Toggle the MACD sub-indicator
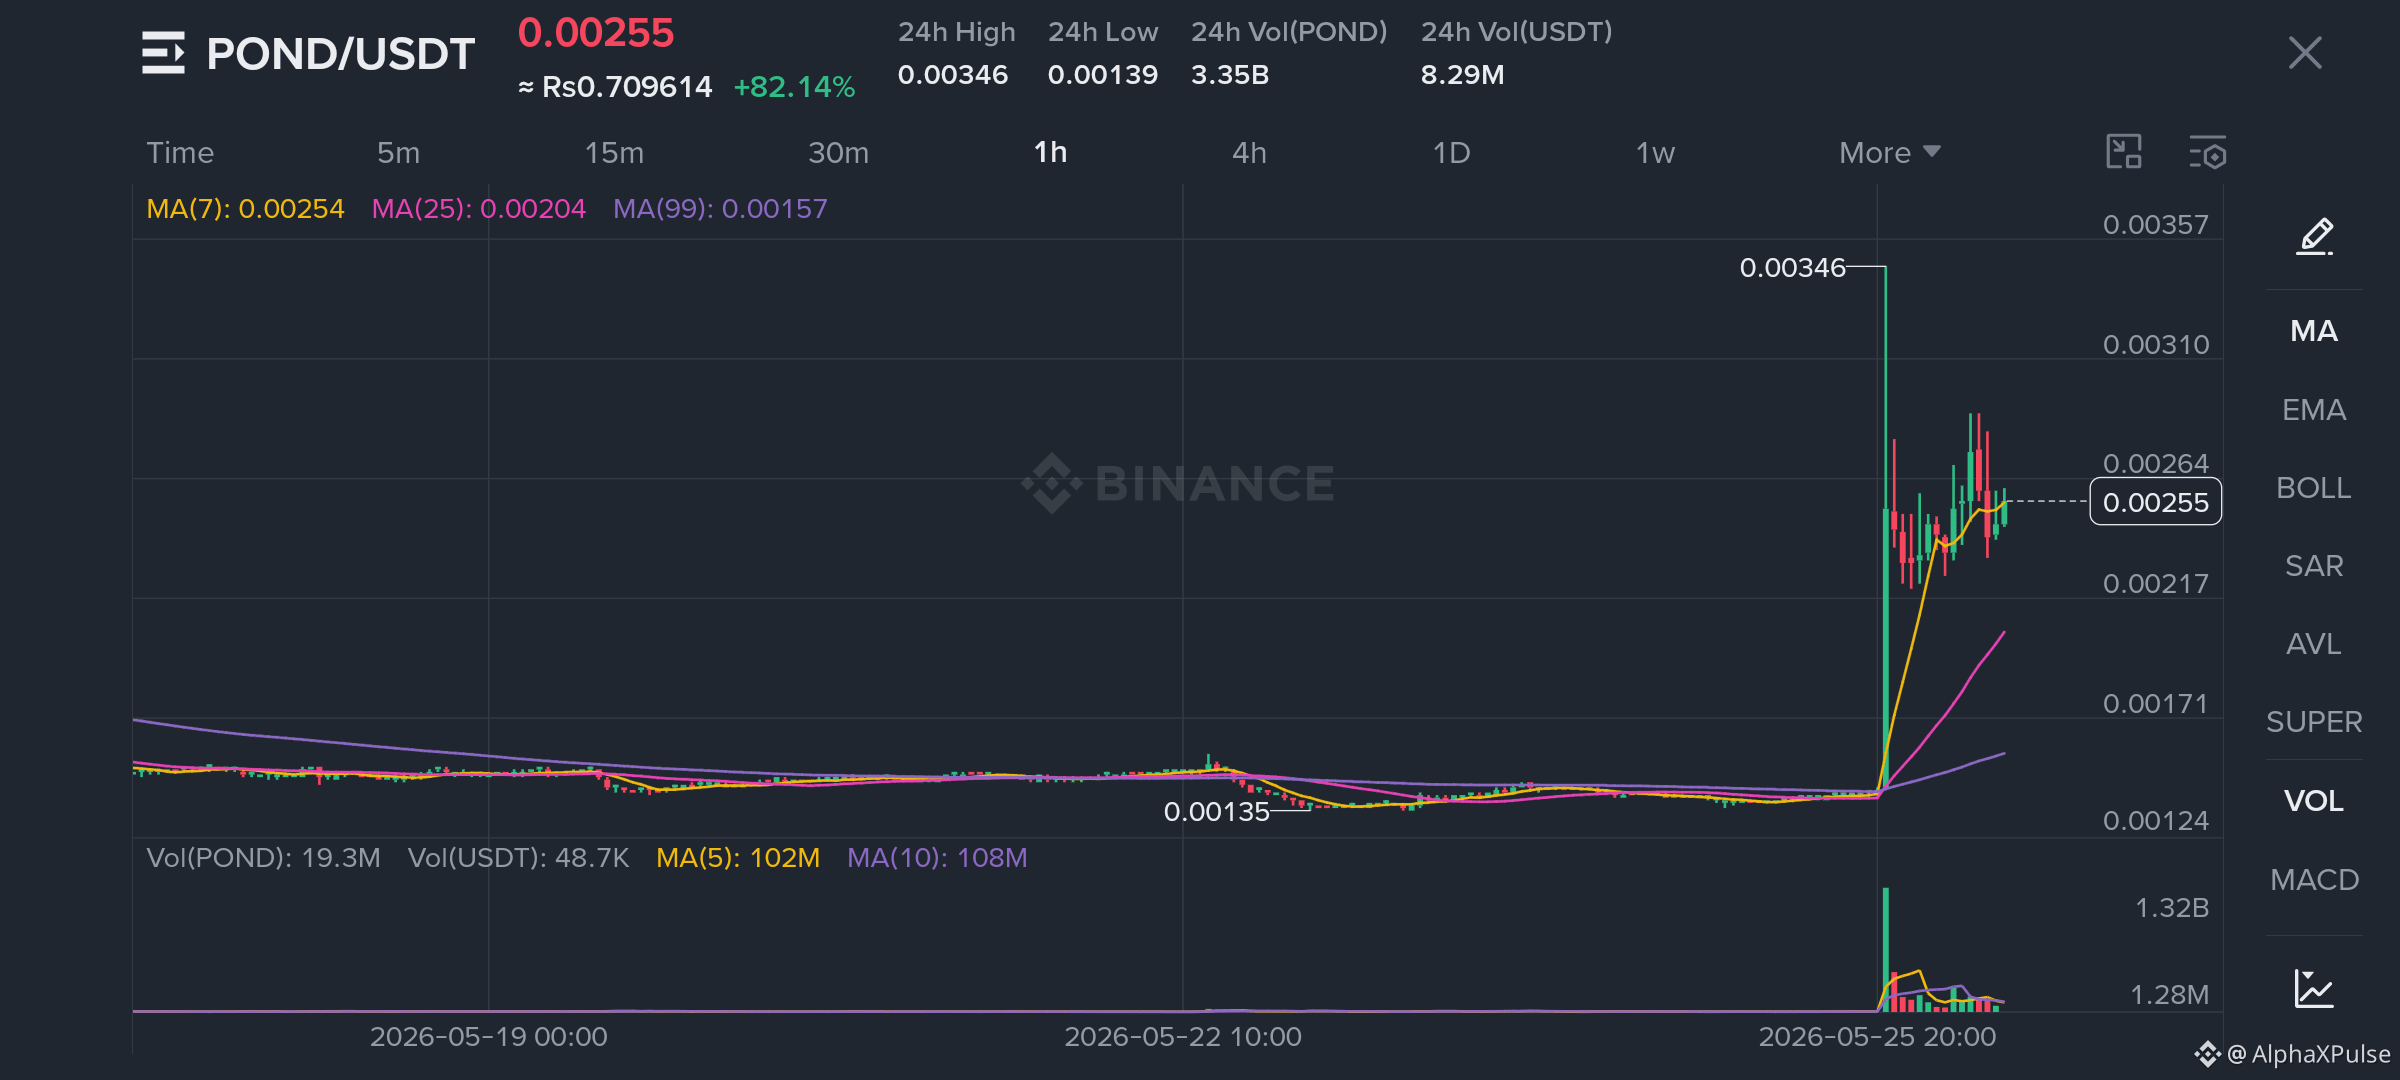The image size is (2400, 1080). tap(2314, 880)
